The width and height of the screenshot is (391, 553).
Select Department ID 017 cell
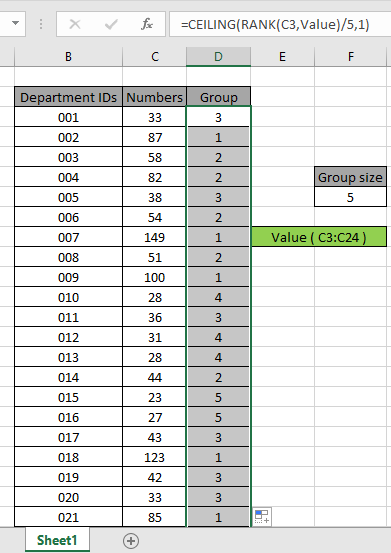pyautogui.click(x=68, y=437)
